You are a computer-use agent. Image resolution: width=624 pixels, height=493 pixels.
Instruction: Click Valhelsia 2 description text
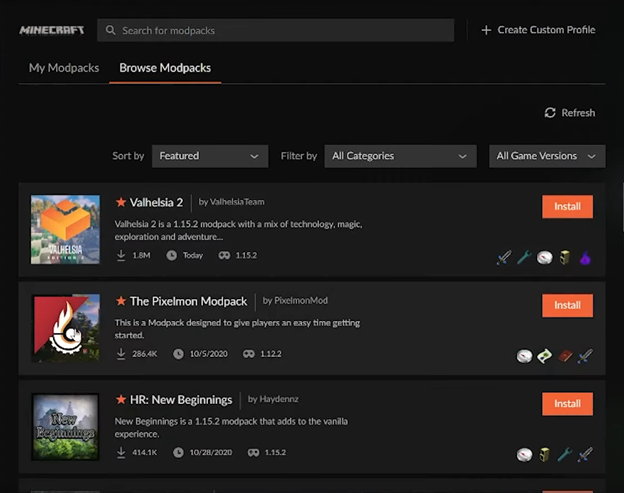pyautogui.click(x=238, y=230)
